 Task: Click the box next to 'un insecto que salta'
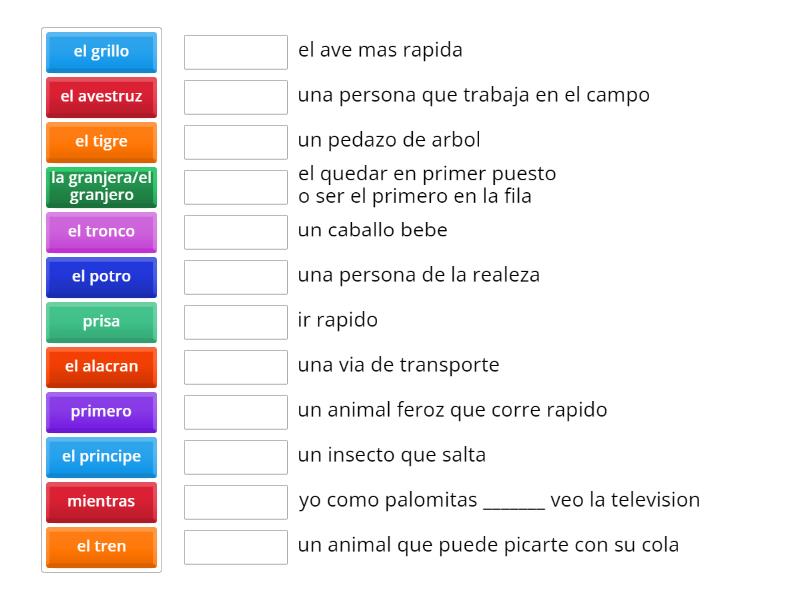pos(235,457)
